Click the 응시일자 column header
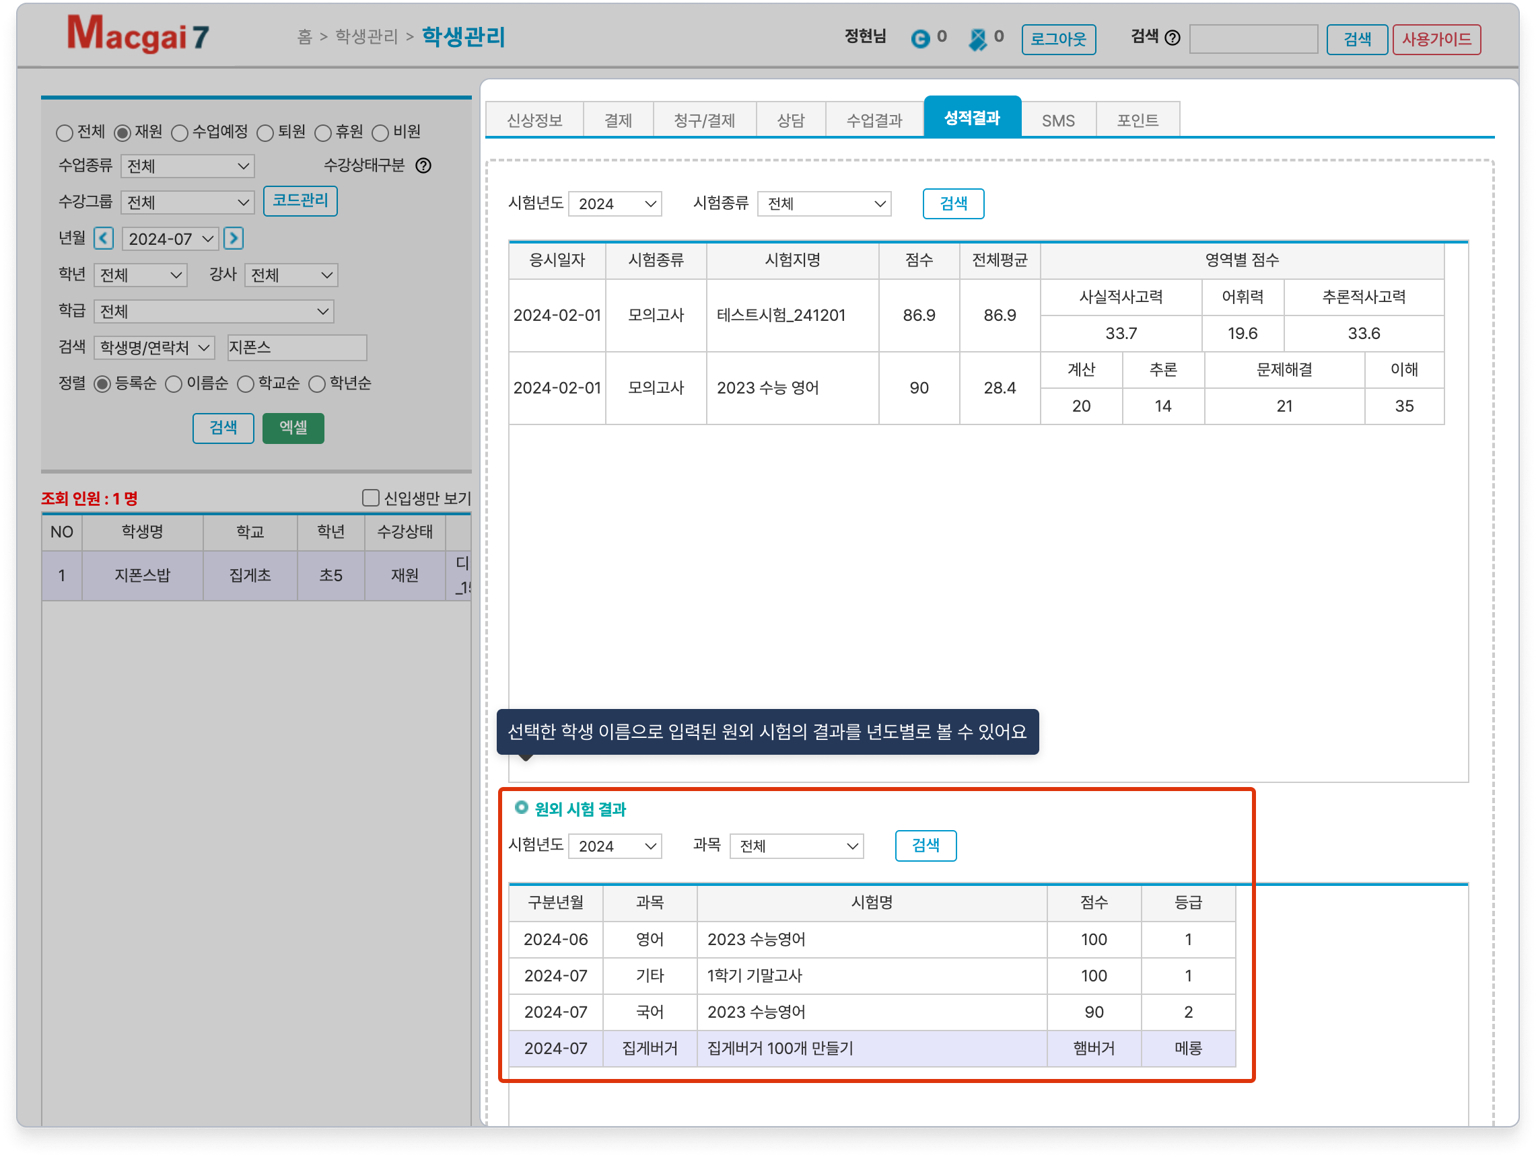The image size is (1536, 1157). [x=557, y=260]
